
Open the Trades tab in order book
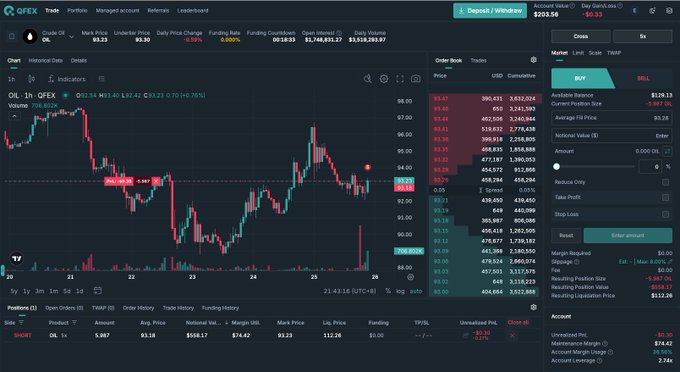pyautogui.click(x=478, y=60)
